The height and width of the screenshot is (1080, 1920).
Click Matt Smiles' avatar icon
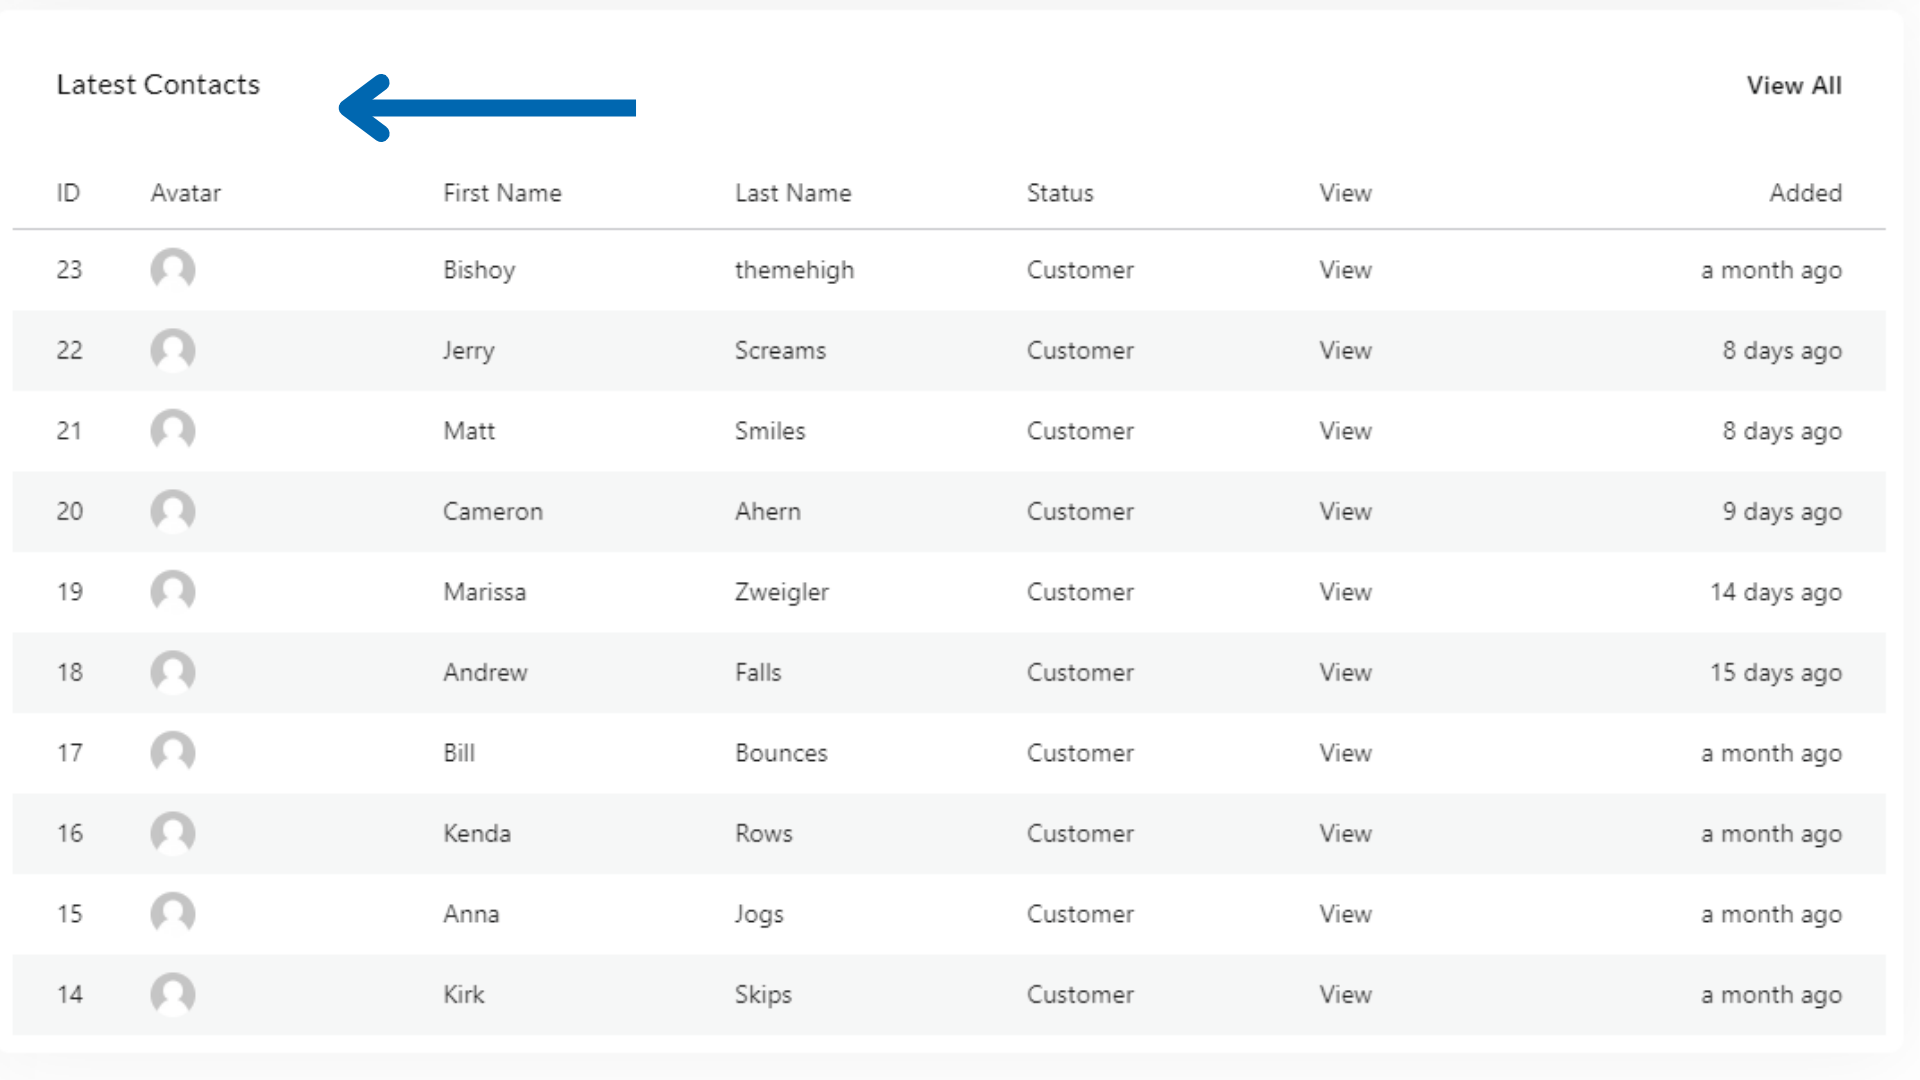click(x=173, y=431)
